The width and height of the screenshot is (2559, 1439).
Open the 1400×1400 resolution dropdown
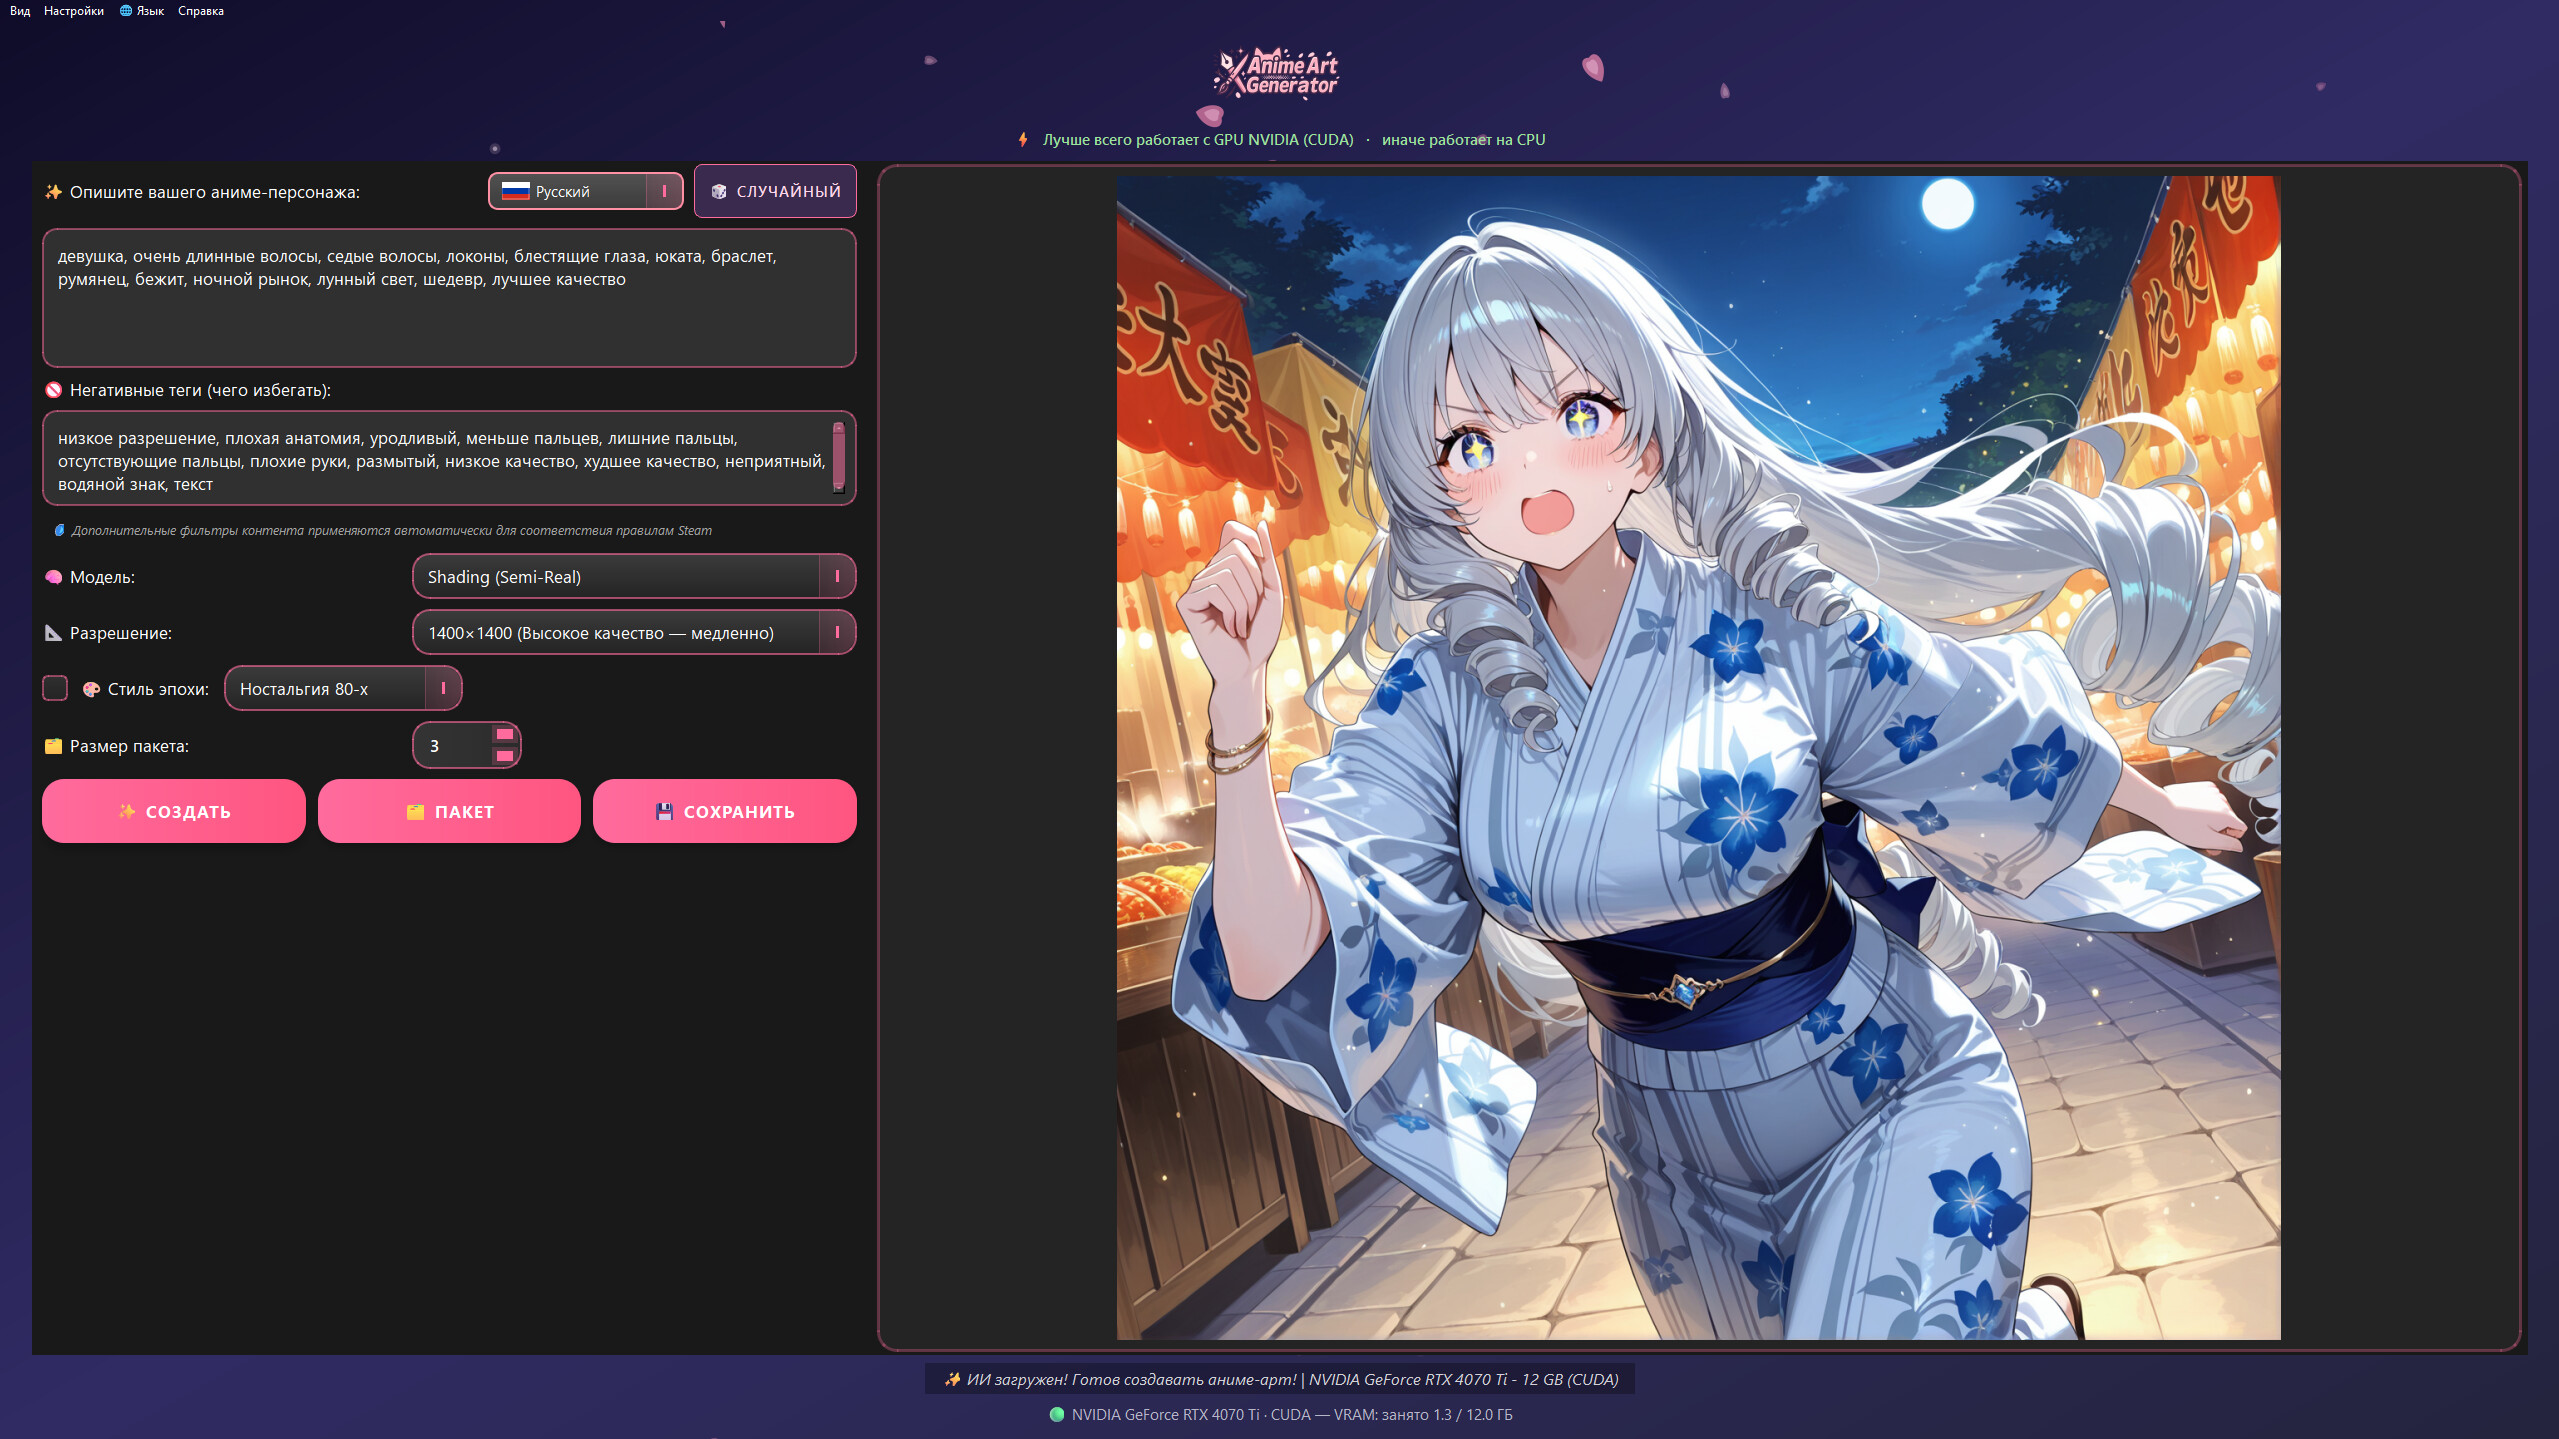(x=634, y=633)
